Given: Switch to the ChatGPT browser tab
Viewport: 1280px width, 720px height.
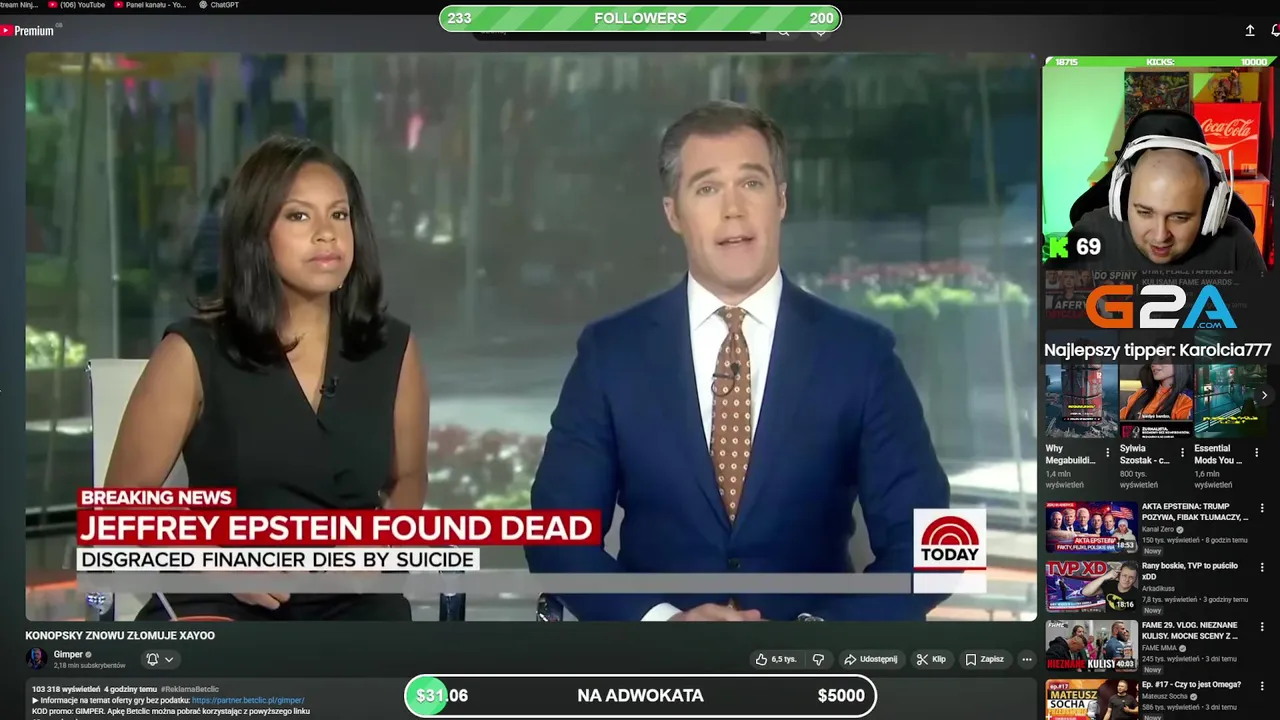Looking at the screenshot, I should 218,5.
